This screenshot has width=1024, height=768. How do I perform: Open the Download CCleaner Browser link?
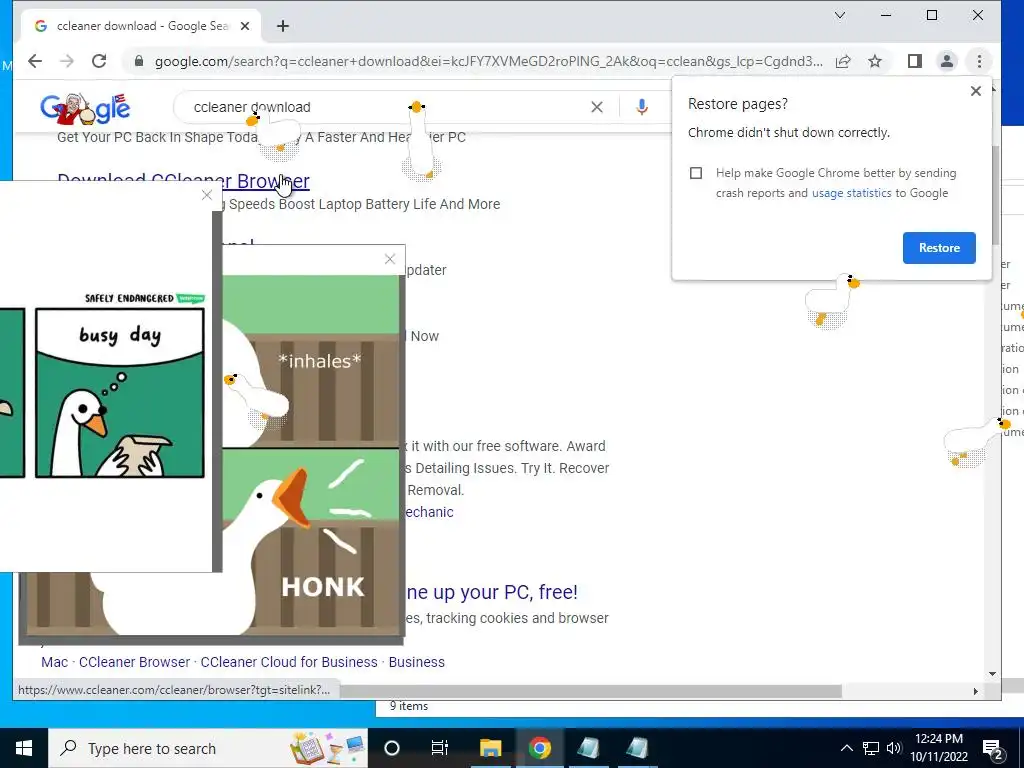tap(184, 181)
